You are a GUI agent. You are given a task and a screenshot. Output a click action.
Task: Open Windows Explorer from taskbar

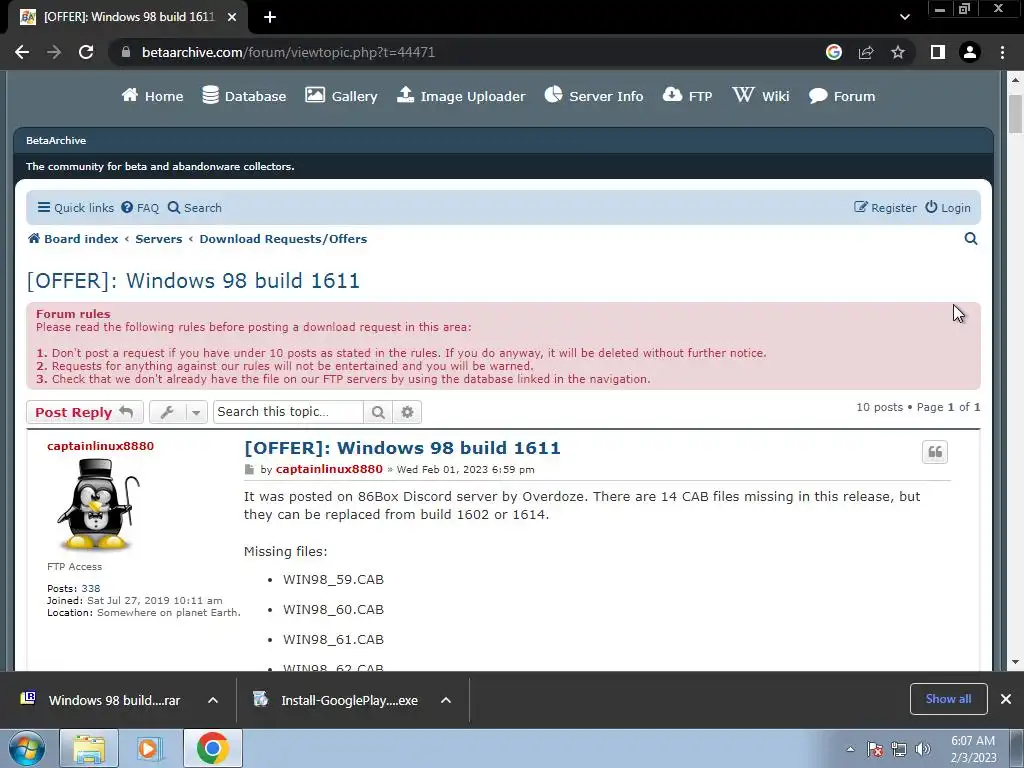(x=89, y=748)
